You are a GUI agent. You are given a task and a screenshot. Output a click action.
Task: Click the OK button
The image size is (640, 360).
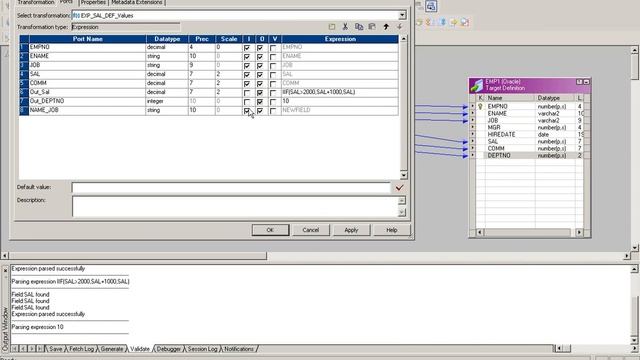[270, 230]
